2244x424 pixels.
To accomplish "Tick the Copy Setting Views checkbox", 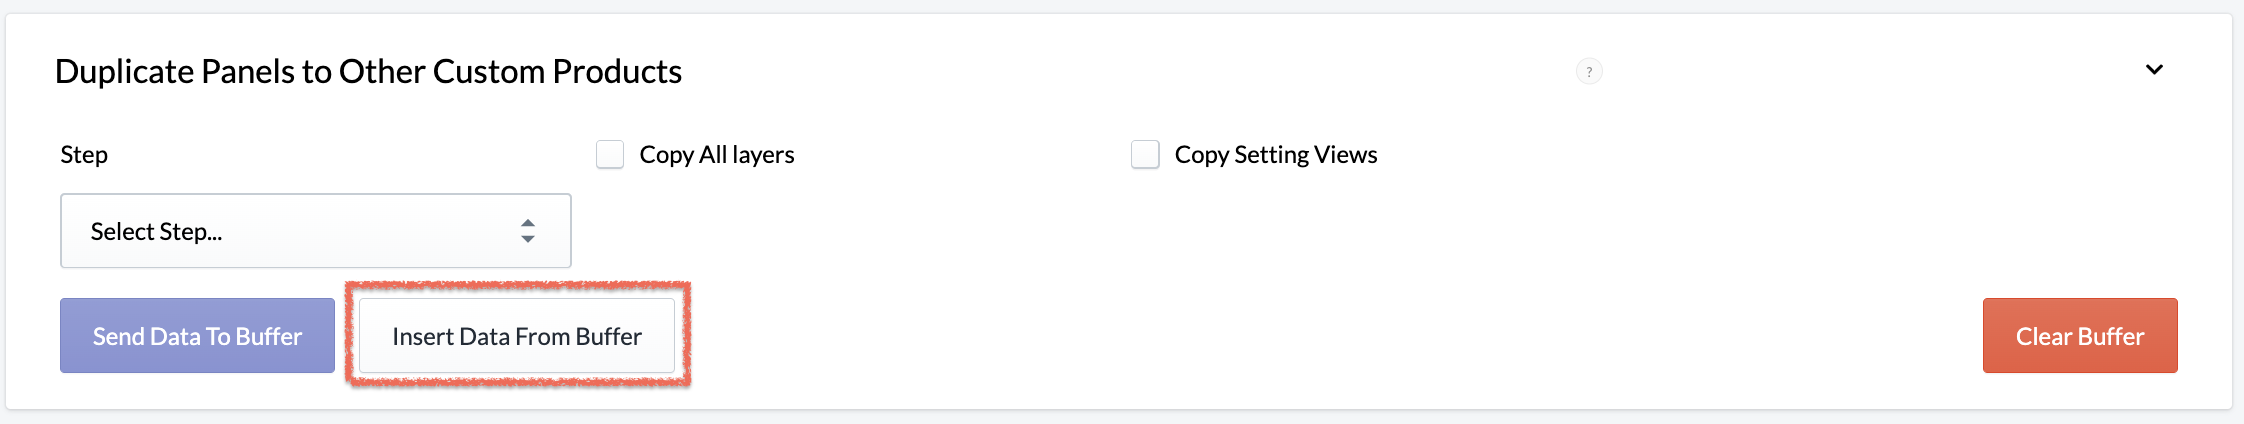I will 1145,155.
